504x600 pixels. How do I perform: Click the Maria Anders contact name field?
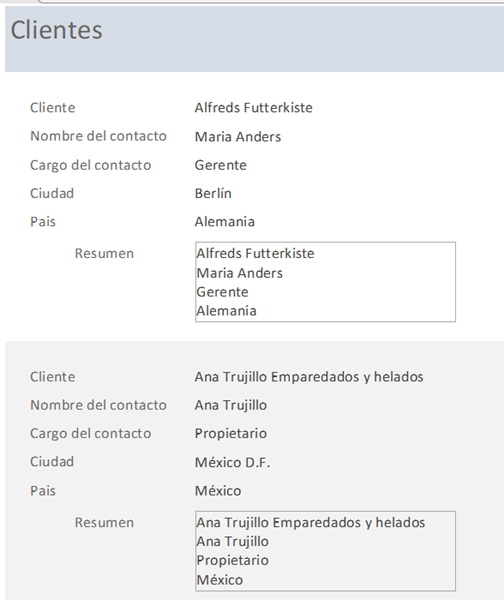pos(238,137)
